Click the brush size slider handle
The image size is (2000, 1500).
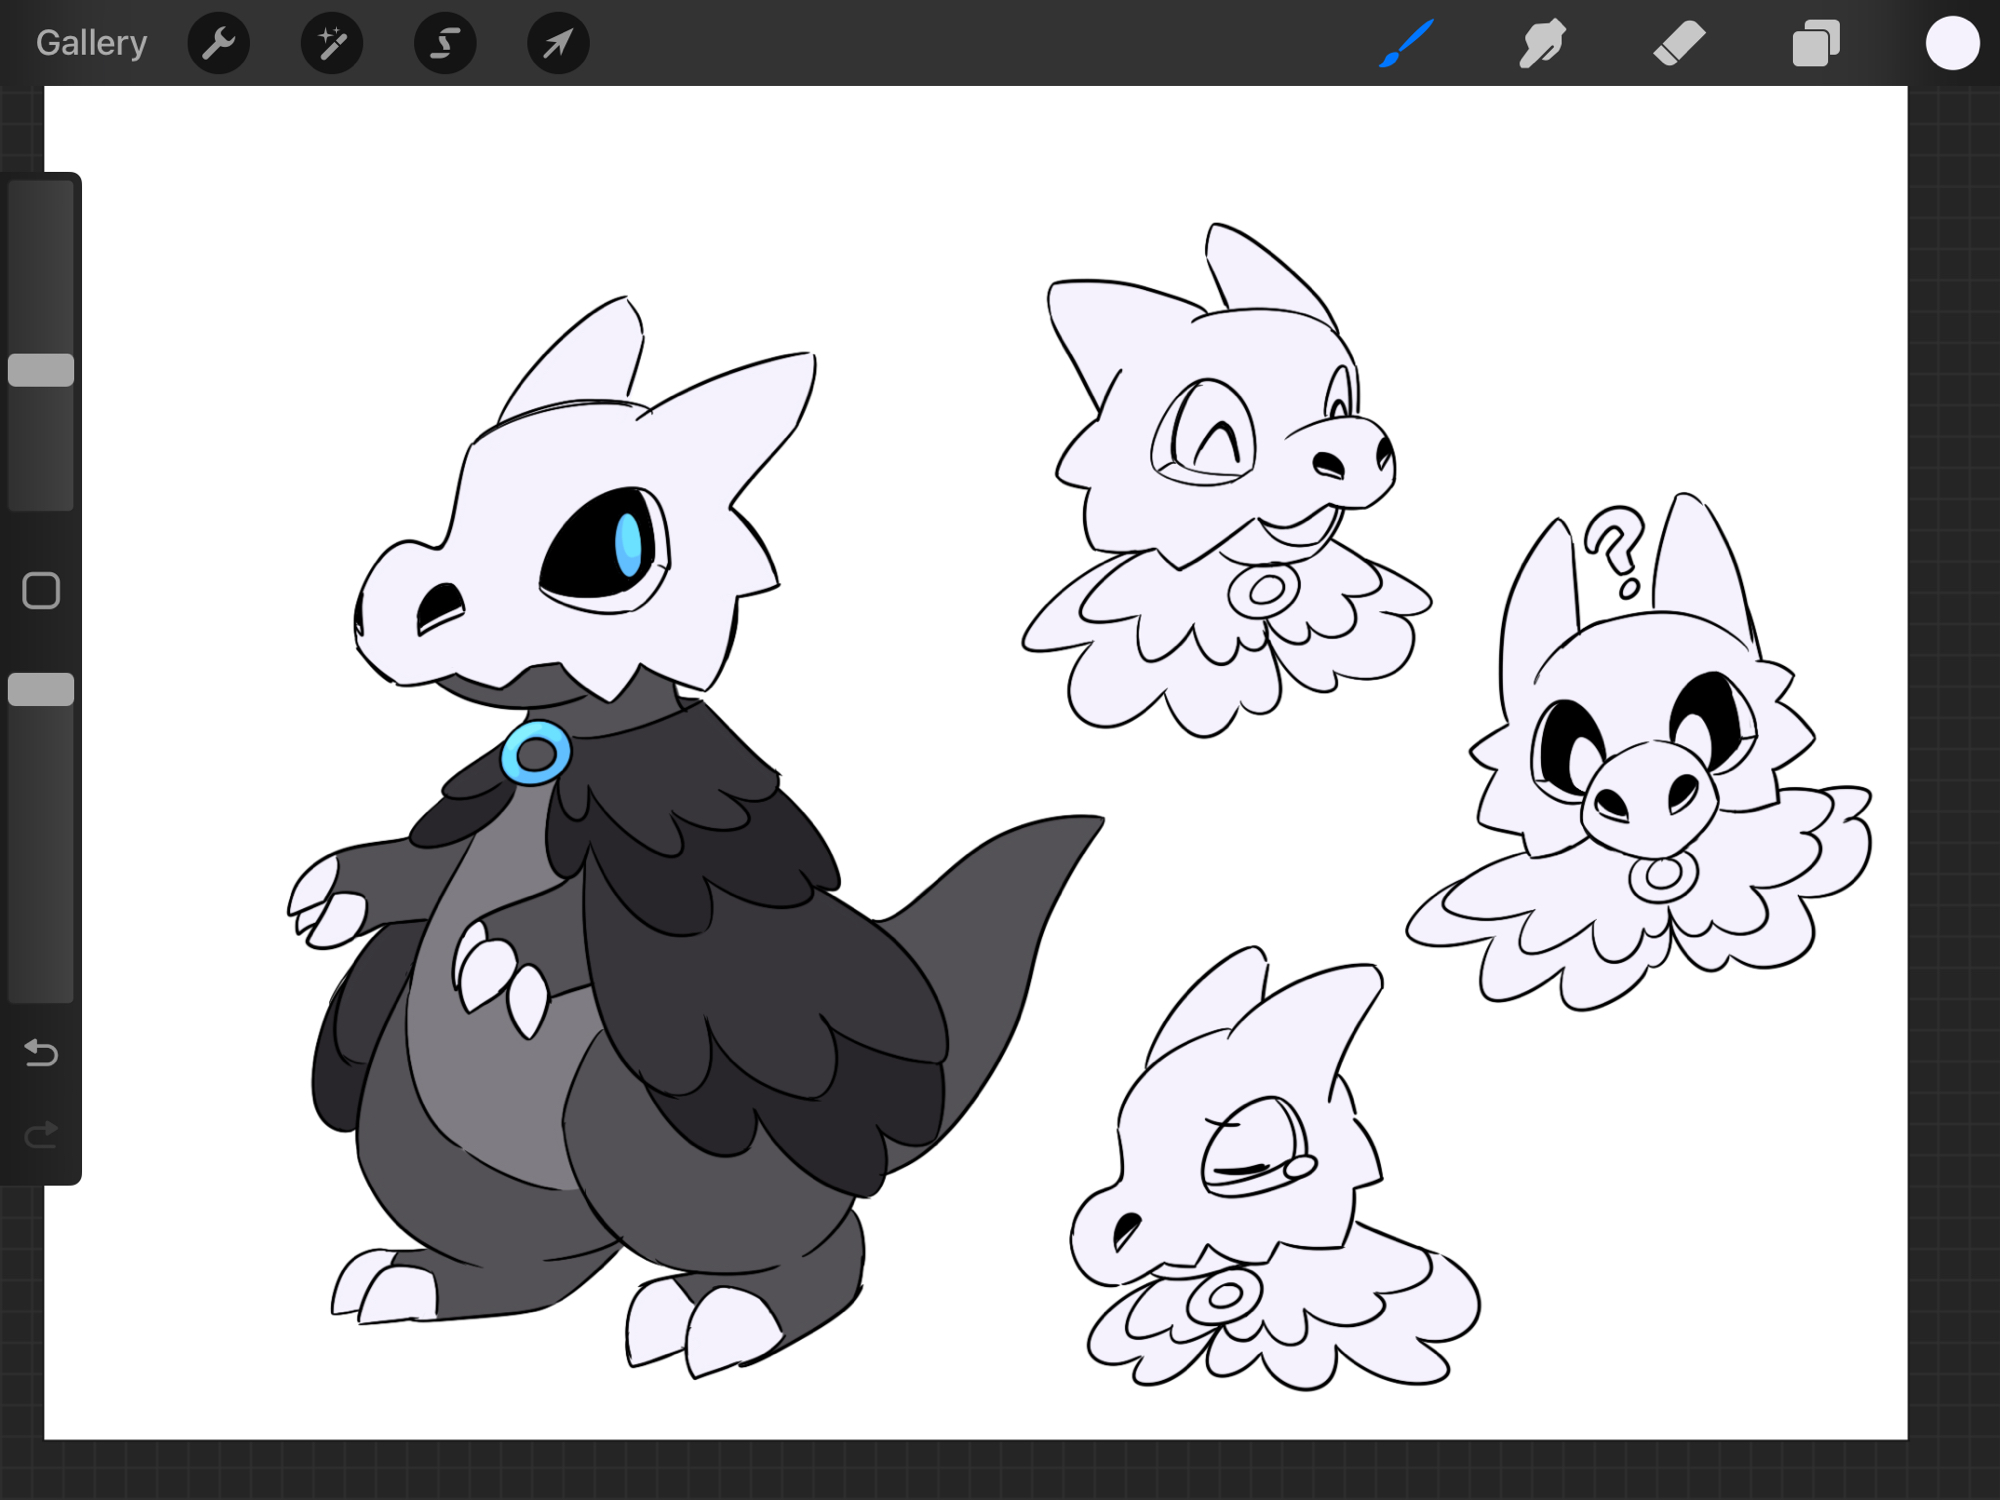(x=41, y=370)
